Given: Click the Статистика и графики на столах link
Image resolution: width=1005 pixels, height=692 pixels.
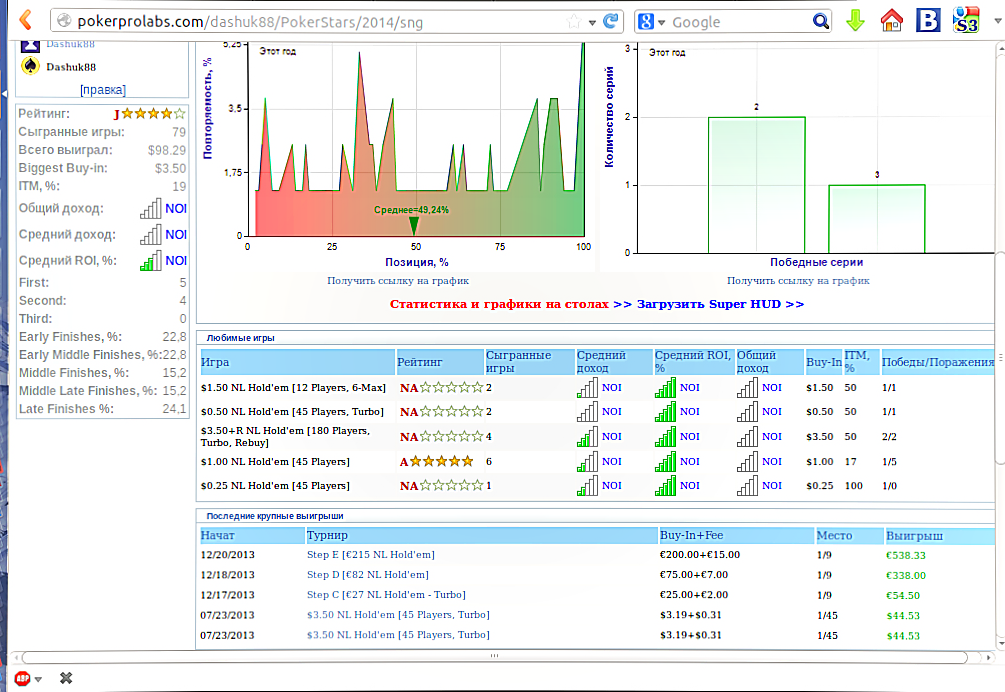Looking at the screenshot, I should pos(499,304).
